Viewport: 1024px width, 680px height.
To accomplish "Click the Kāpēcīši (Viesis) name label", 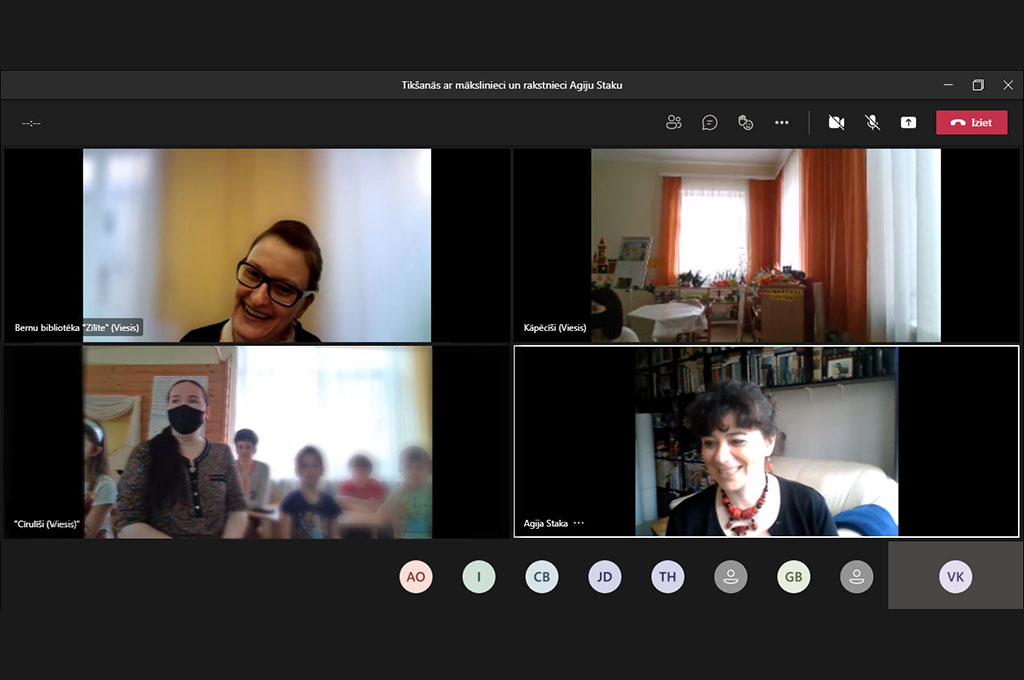I will [555, 327].
